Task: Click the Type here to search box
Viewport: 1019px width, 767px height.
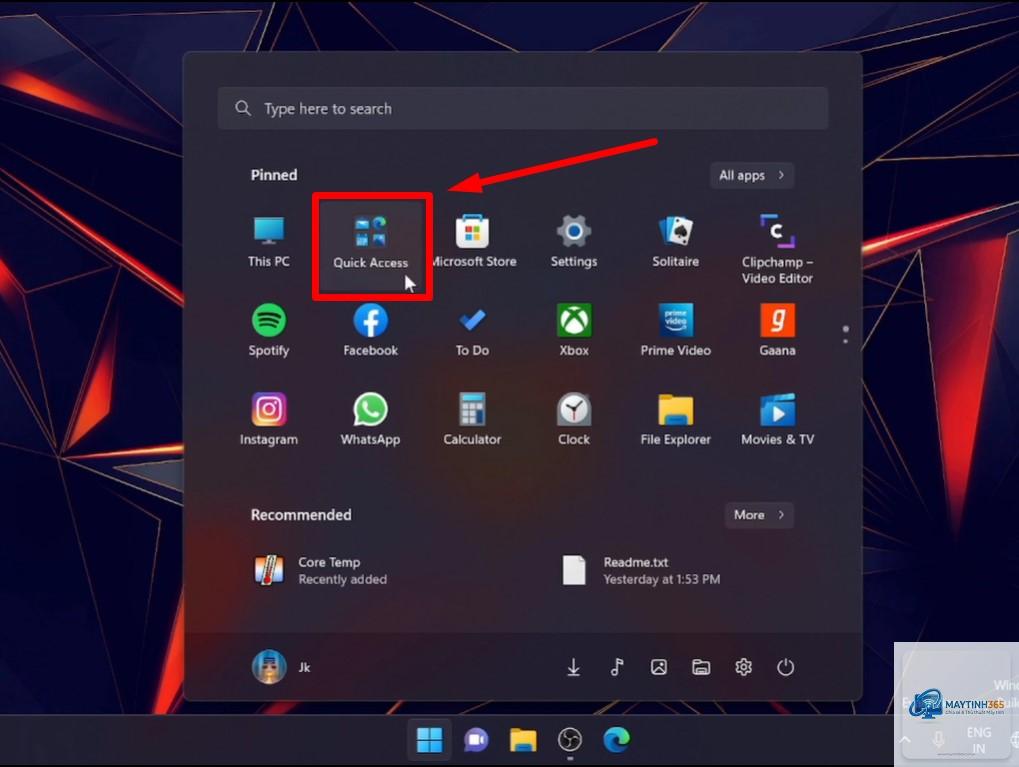Action: point(523,109)
